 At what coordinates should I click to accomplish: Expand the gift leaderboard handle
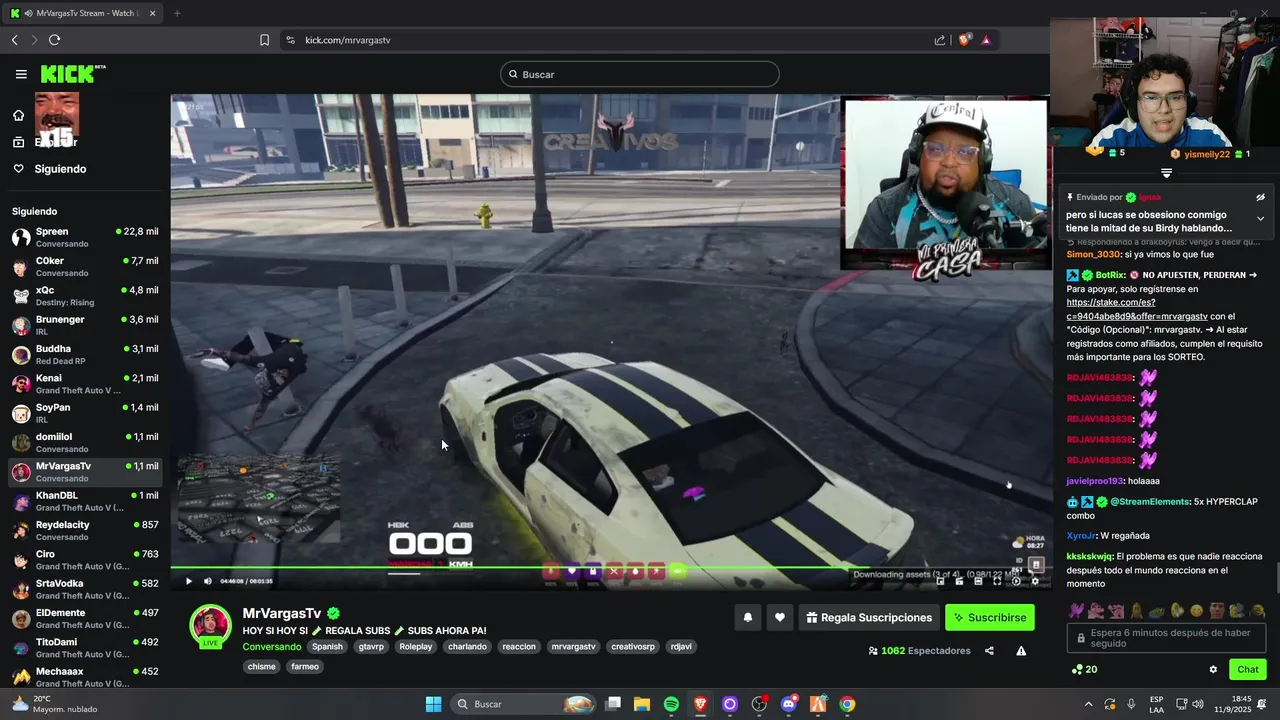(1166, 174)
